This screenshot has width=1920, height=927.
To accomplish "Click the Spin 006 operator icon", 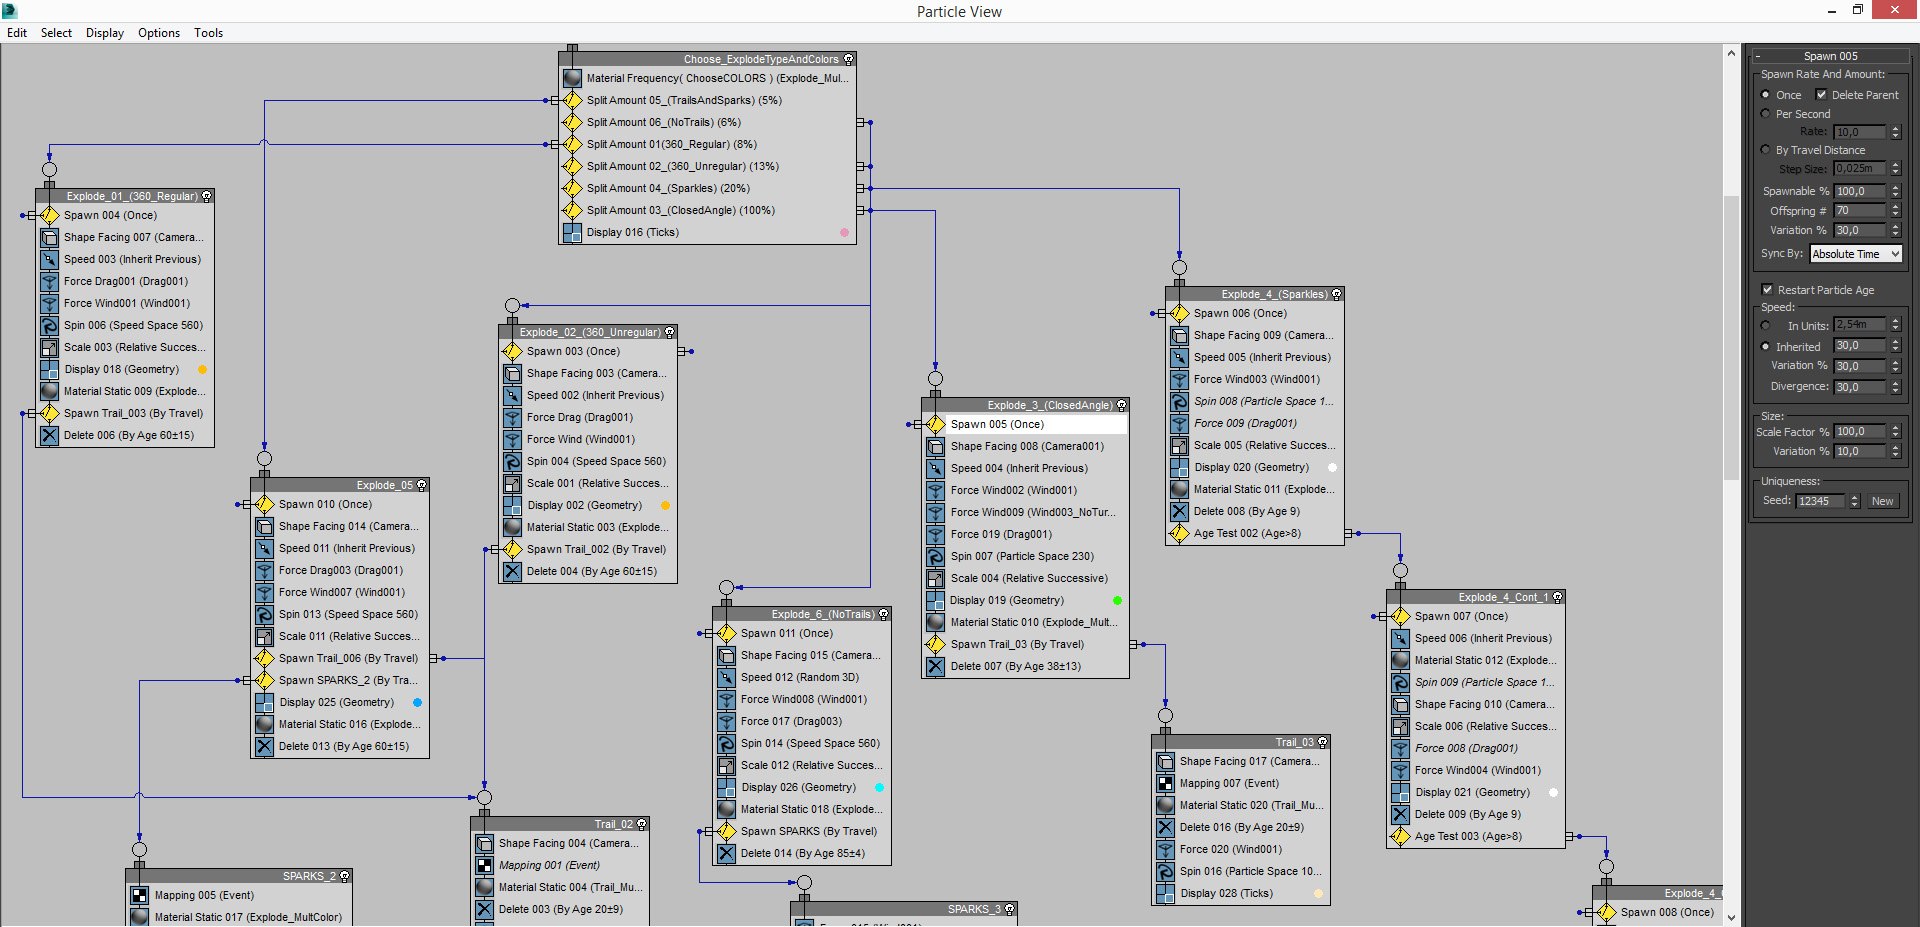I will point(49,325).
